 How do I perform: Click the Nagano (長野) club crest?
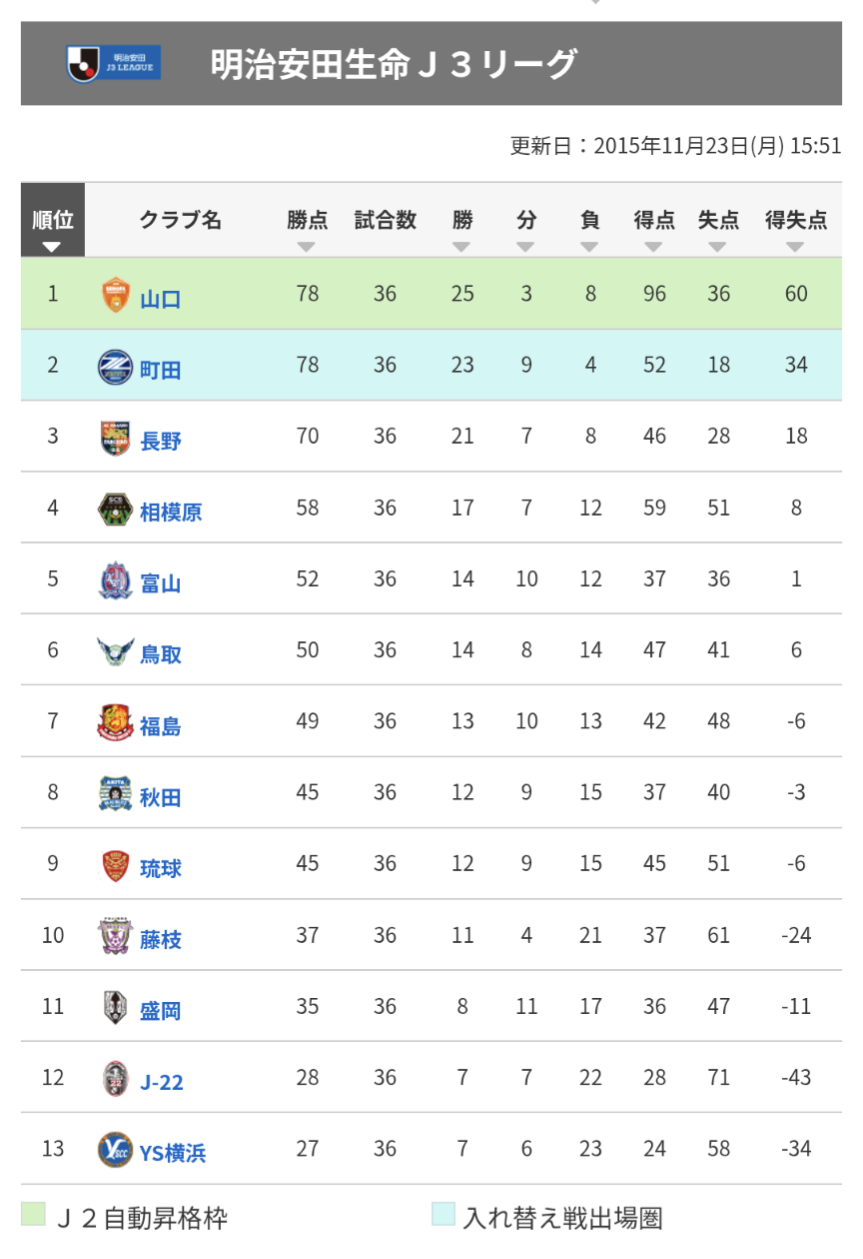[115, 439]
